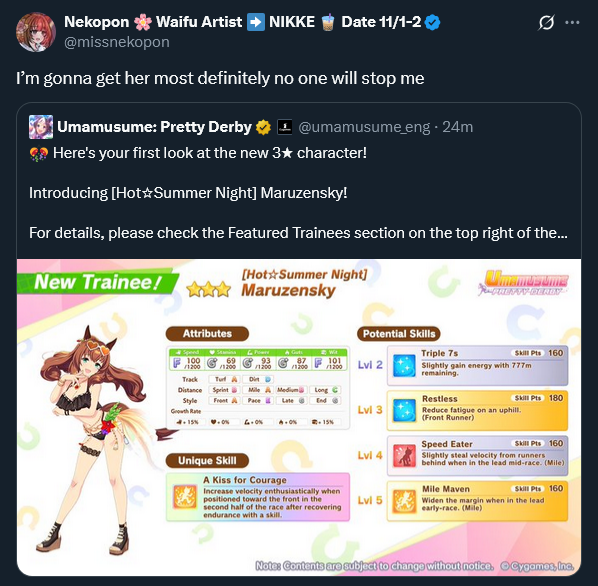Screen dimensions: 598x586
Task: Open the quoted tweet text about Maruzensky
Action: [298, 193]
